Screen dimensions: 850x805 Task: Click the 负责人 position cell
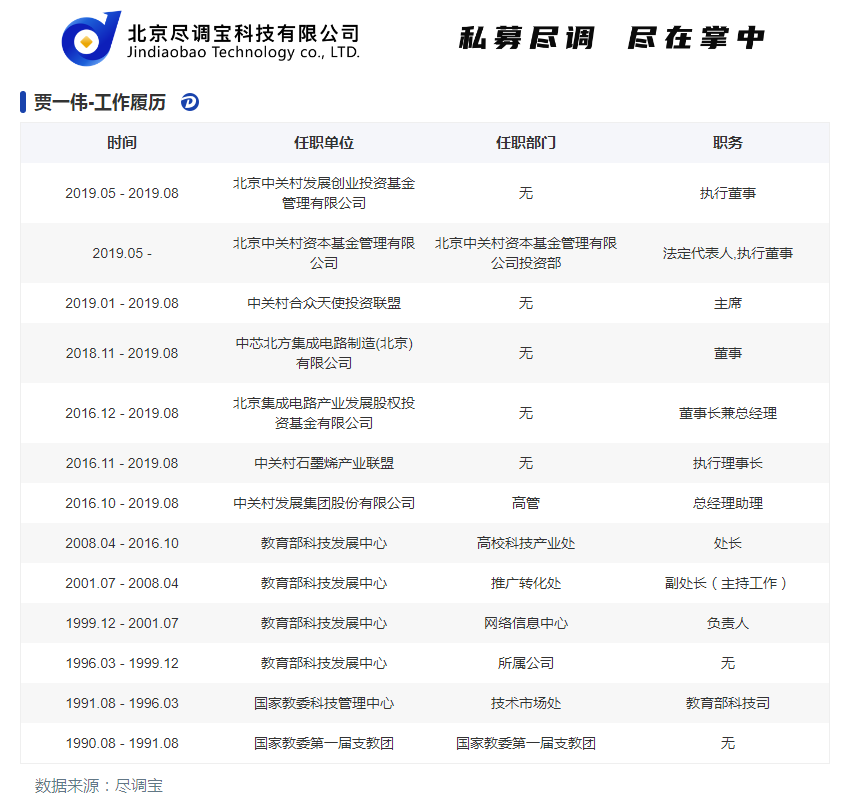pos(727,623)
